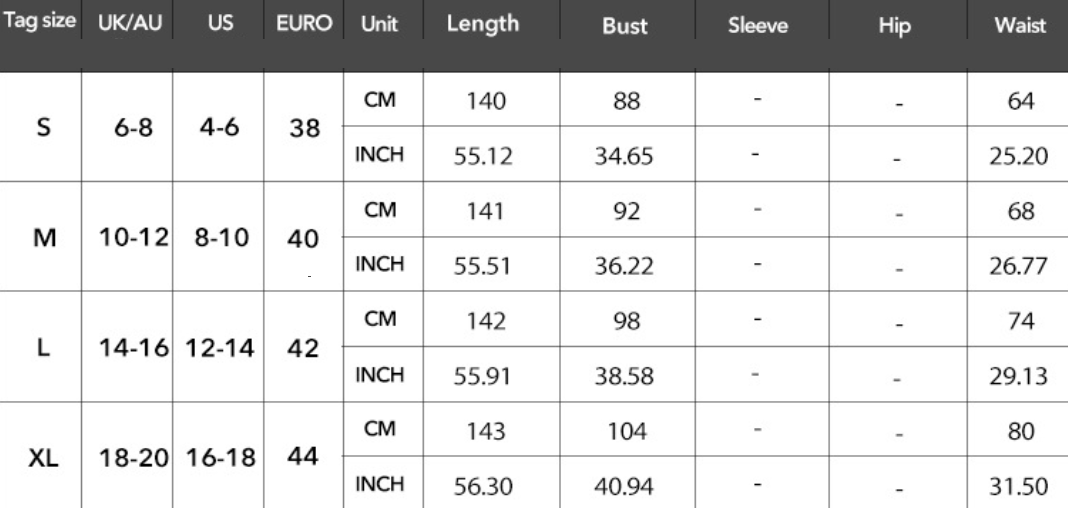Select the EURO size 44 cell
Screen dimensions: 1068x508
(302, 457)
